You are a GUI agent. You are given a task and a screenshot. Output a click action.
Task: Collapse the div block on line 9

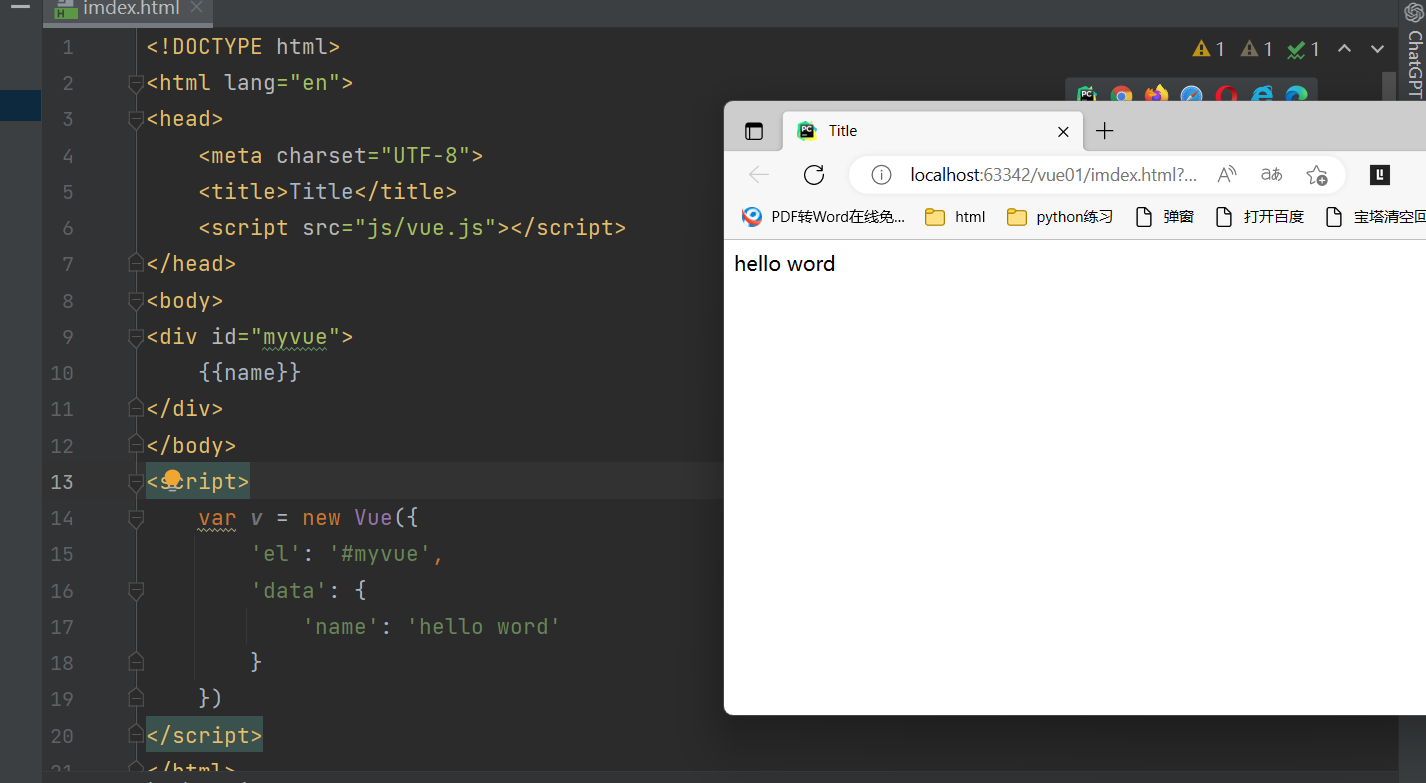[136, 337]
